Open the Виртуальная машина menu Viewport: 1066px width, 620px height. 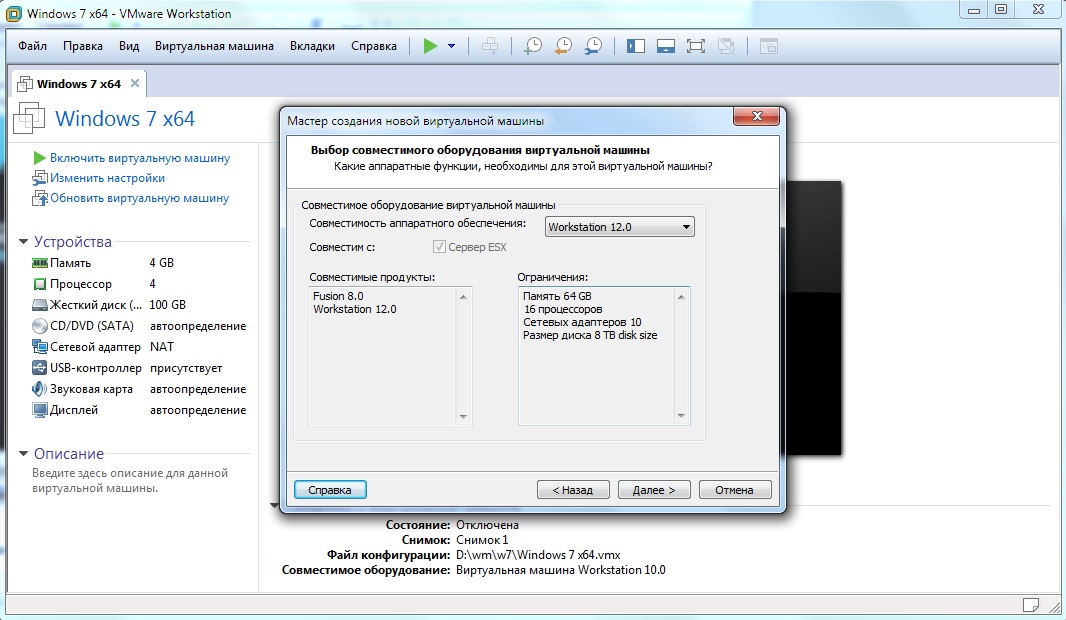(214, 46)
